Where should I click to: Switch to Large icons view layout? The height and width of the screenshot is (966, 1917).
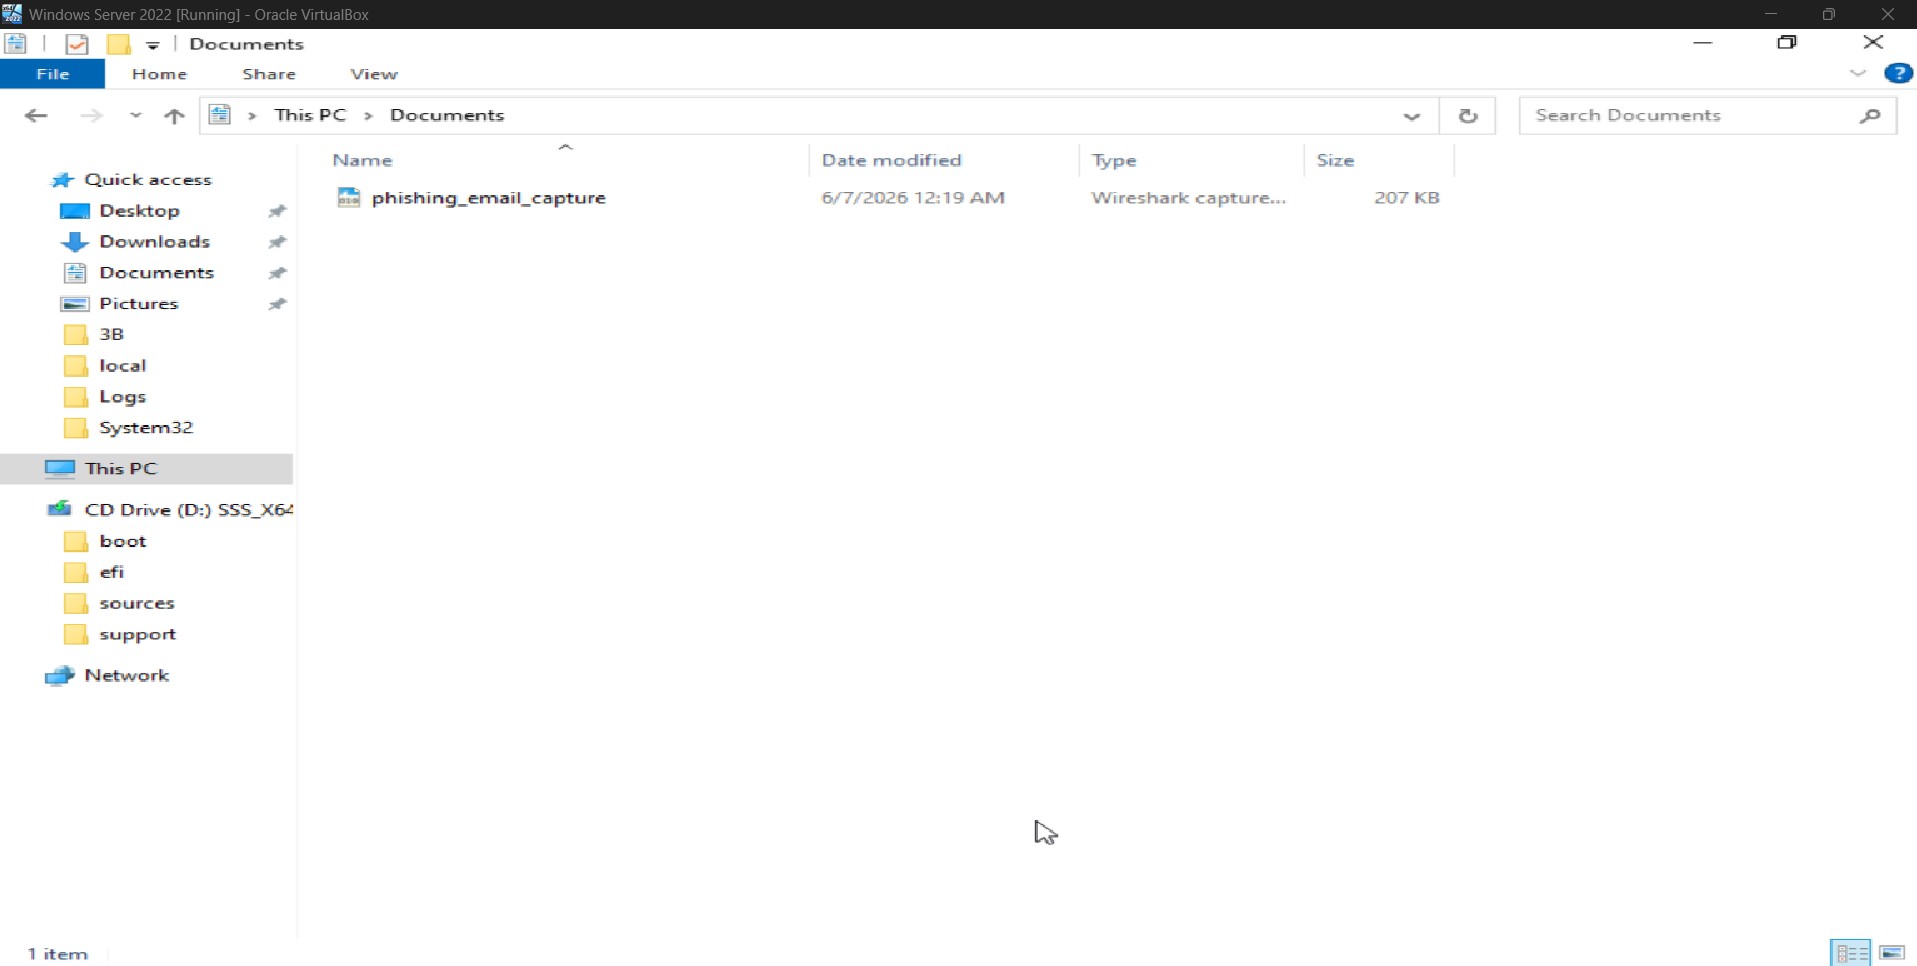click(1892, 953)
